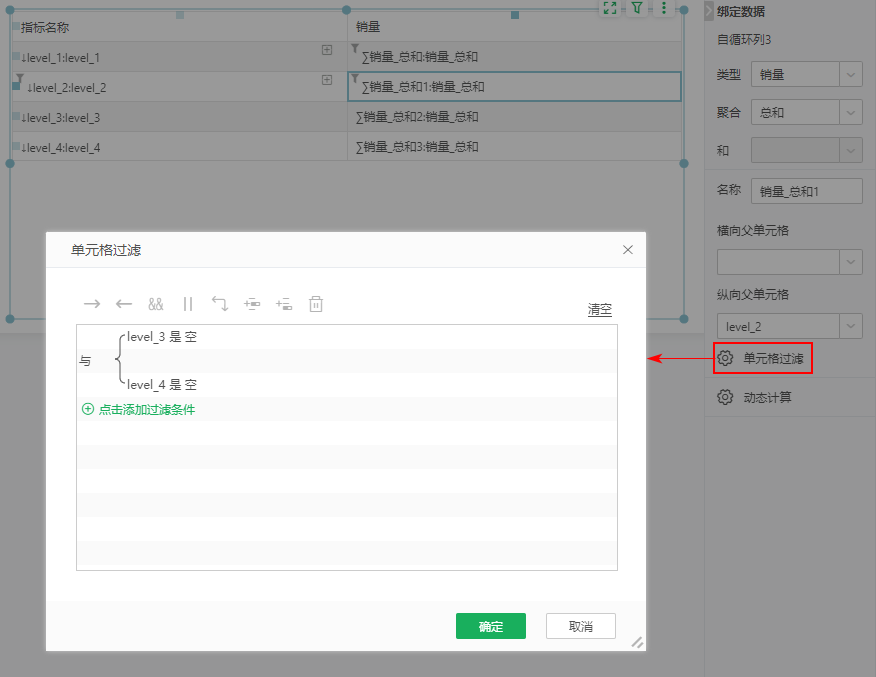Open the 横向父单元格 dropdown
The image size is (876, 677).
790,262
